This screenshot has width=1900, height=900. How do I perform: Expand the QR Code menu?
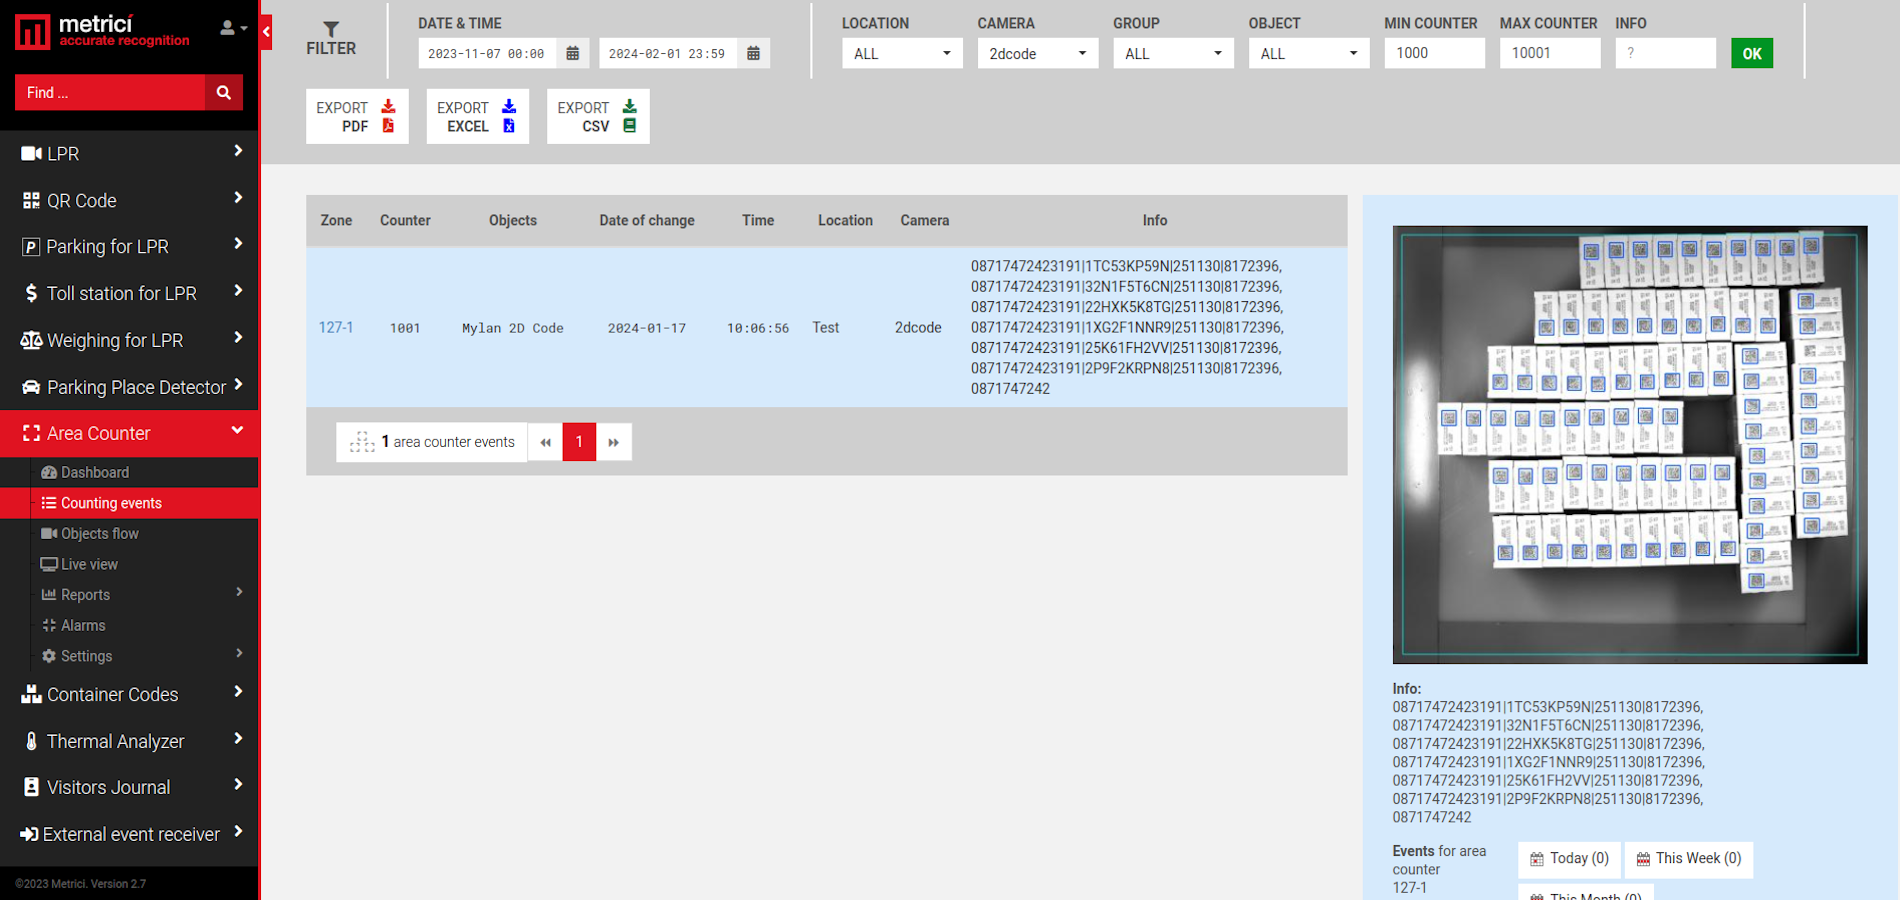tap(129, 200)
